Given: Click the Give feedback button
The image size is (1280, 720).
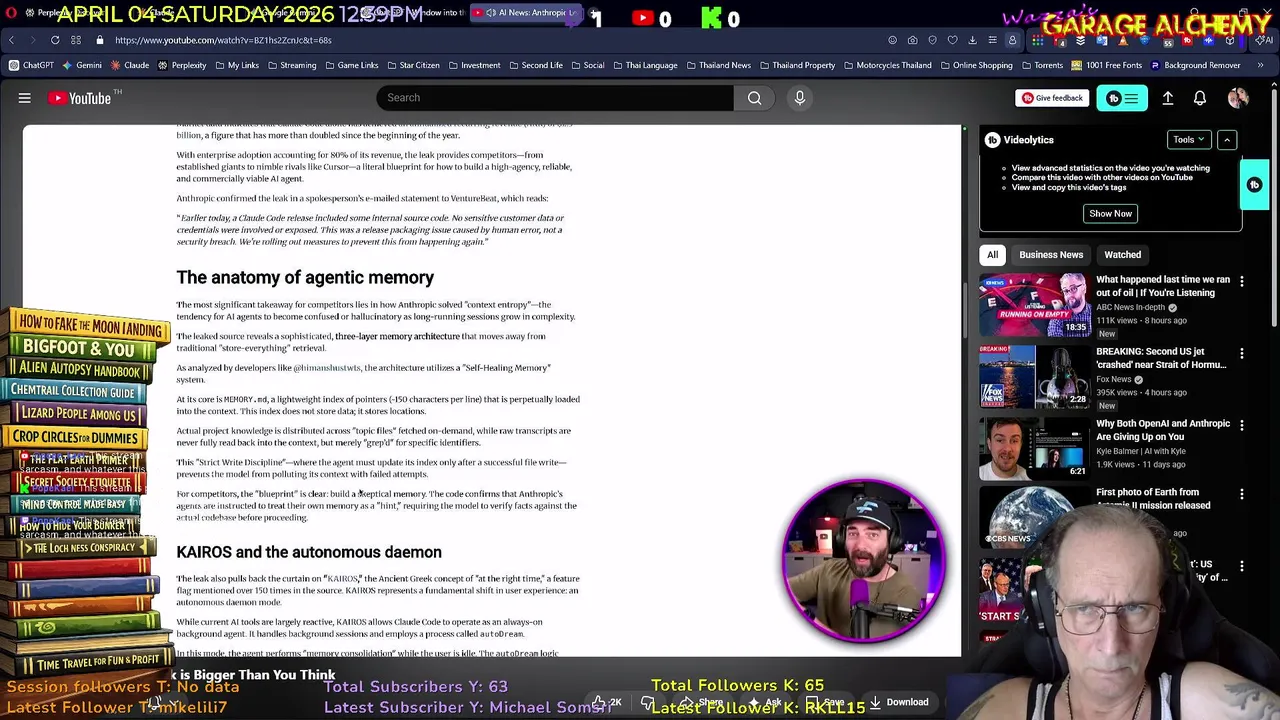Looking at the screenshot, I should tap(1052, 98).
